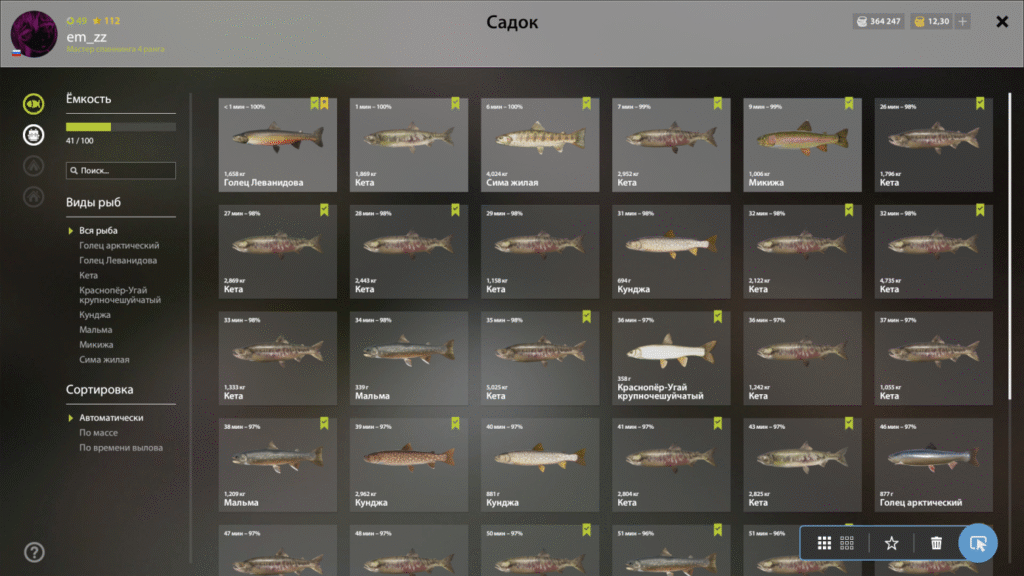
Task: Click the plus icon to add gold
Action: 963,22
